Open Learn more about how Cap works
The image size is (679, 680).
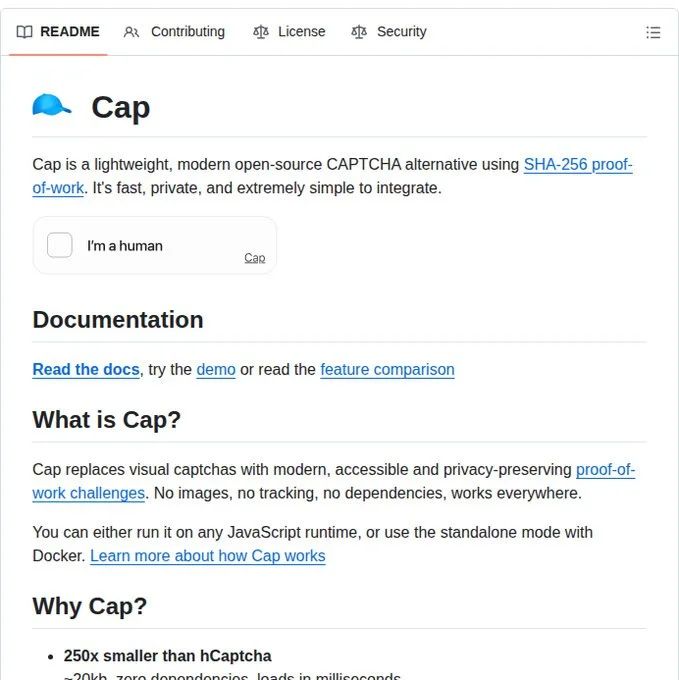click(x=208, y=556)
